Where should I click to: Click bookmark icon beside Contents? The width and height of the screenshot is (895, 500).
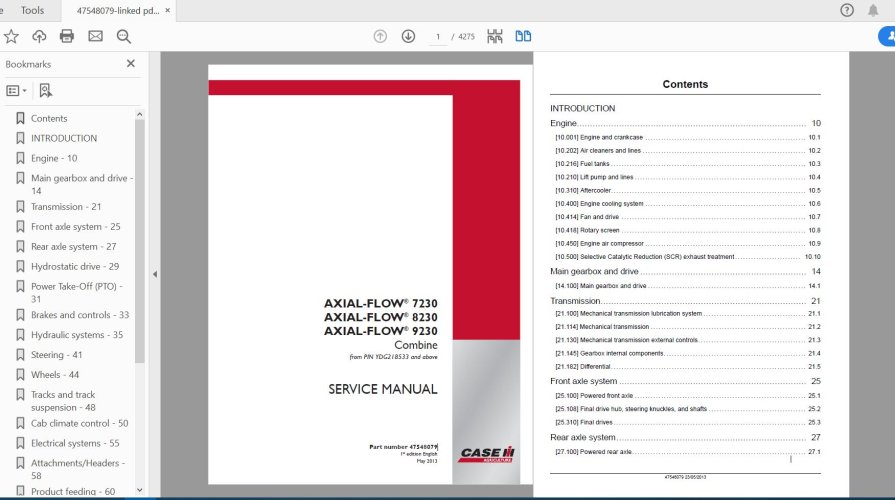[20, 118]
